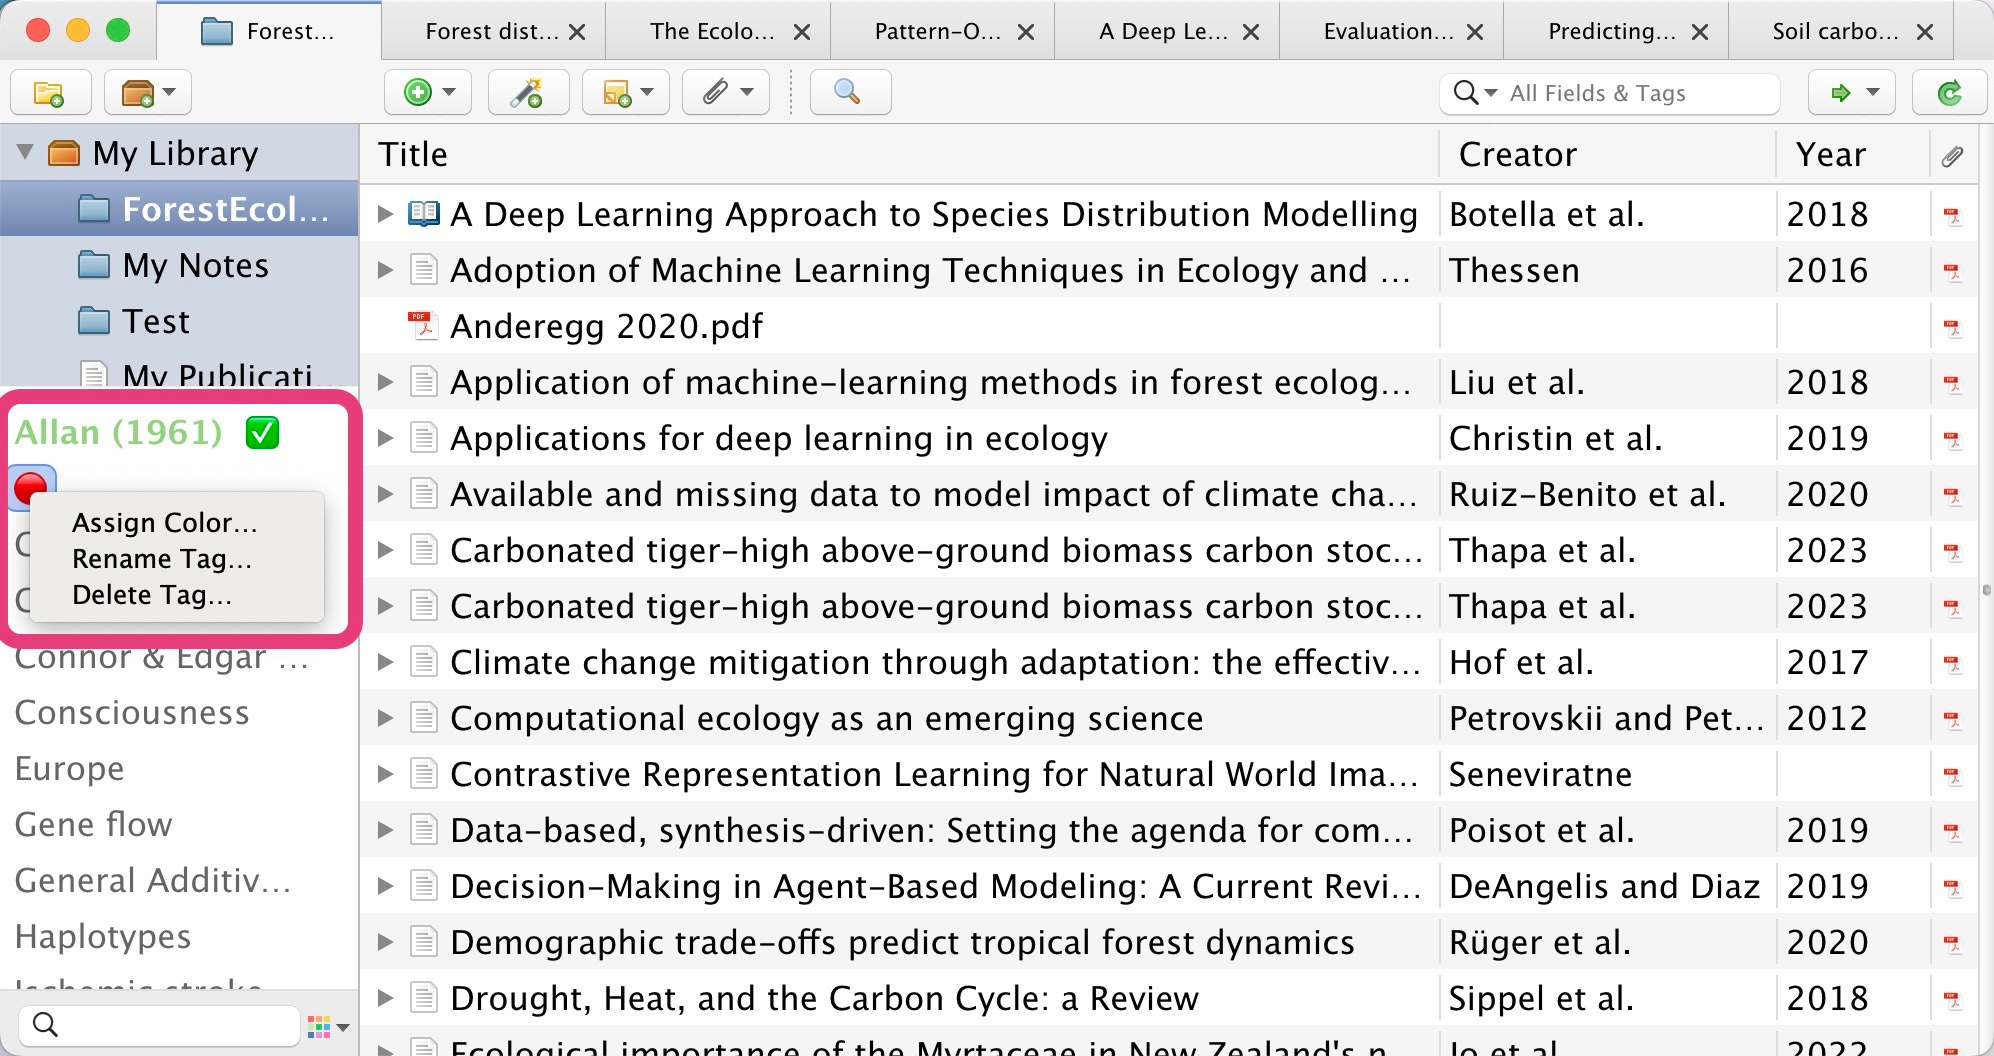Open the new note yellow icon
This screenshot has width=1994, height=1056.
pyautogui.click(x=617, y=92)
